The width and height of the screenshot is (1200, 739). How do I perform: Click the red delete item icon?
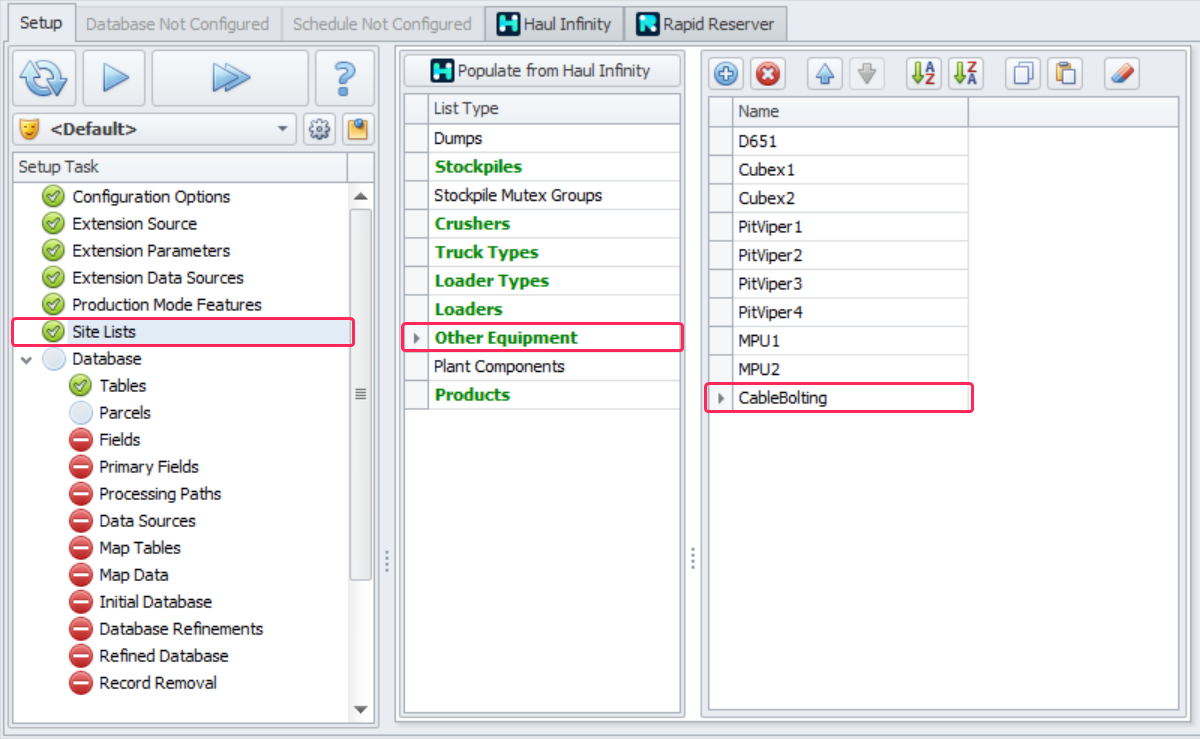tap(768, 74)
